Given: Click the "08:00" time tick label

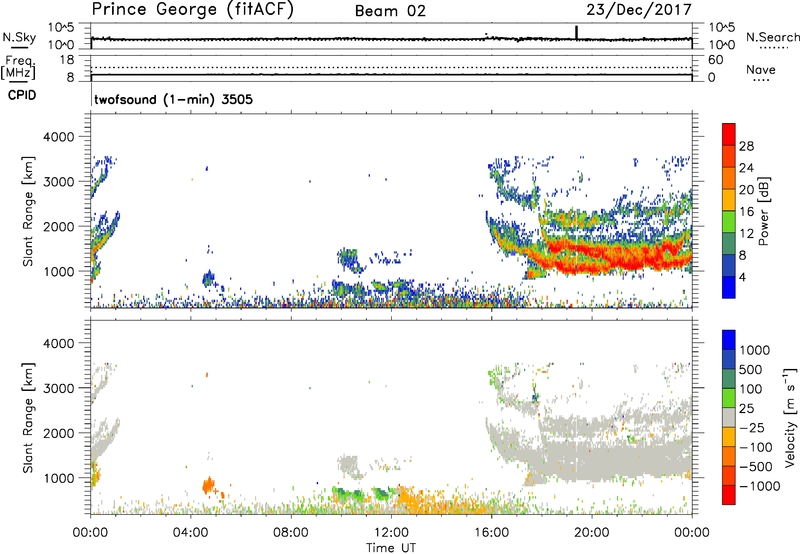Looking at the screenshot, I should [291, 533].
